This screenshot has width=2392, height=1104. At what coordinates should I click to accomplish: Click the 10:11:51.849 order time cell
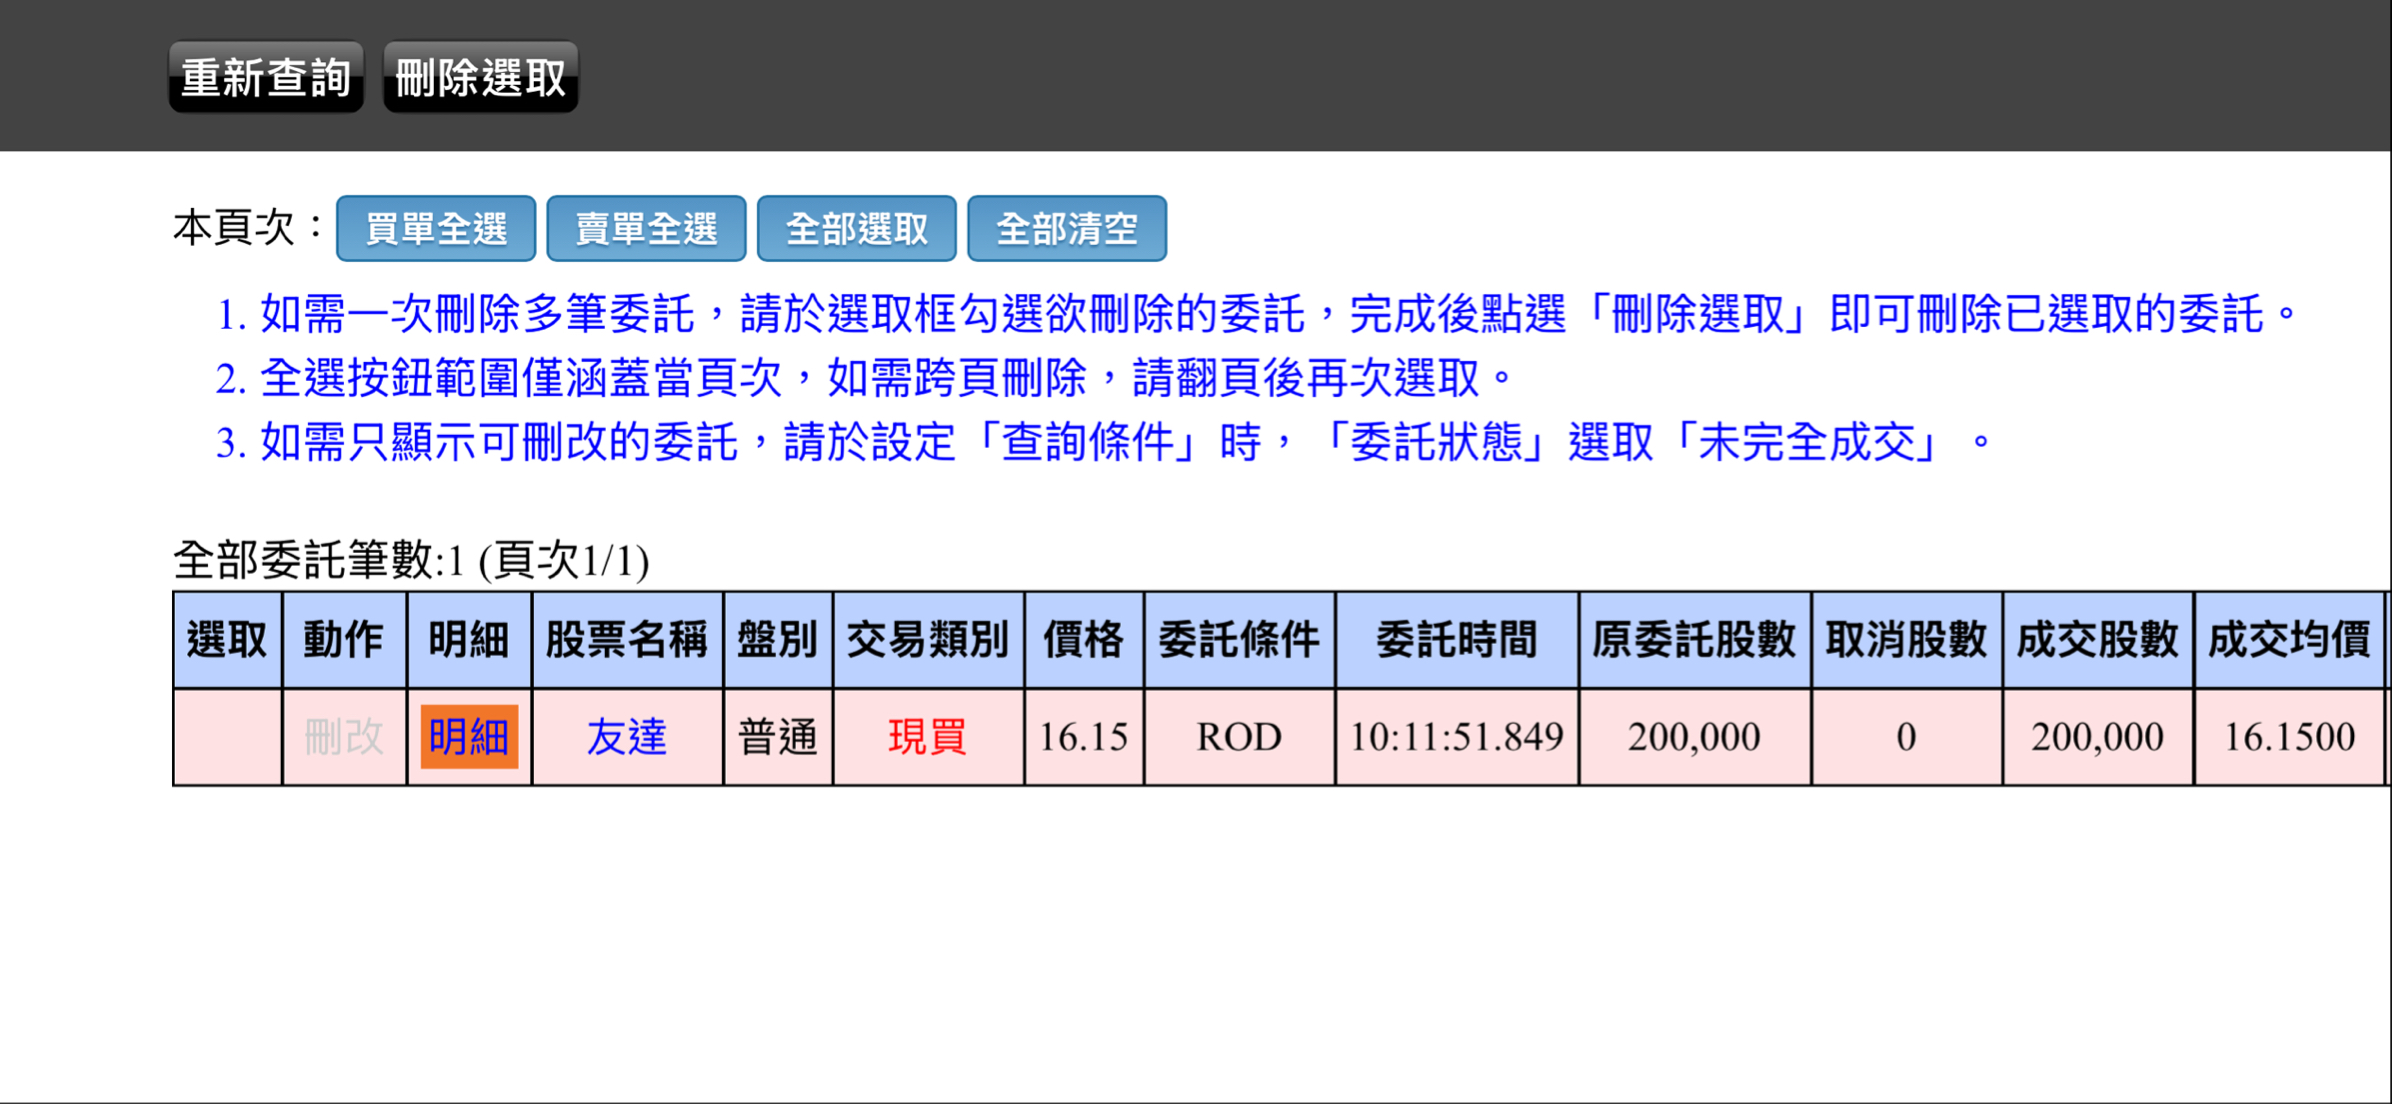[1456, 737]
